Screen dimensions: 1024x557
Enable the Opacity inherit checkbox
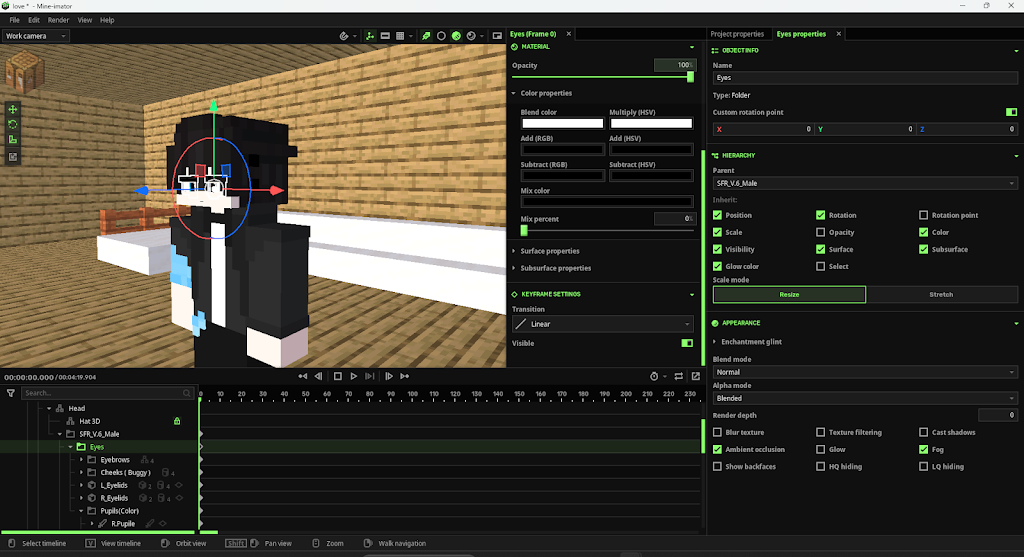820,232
